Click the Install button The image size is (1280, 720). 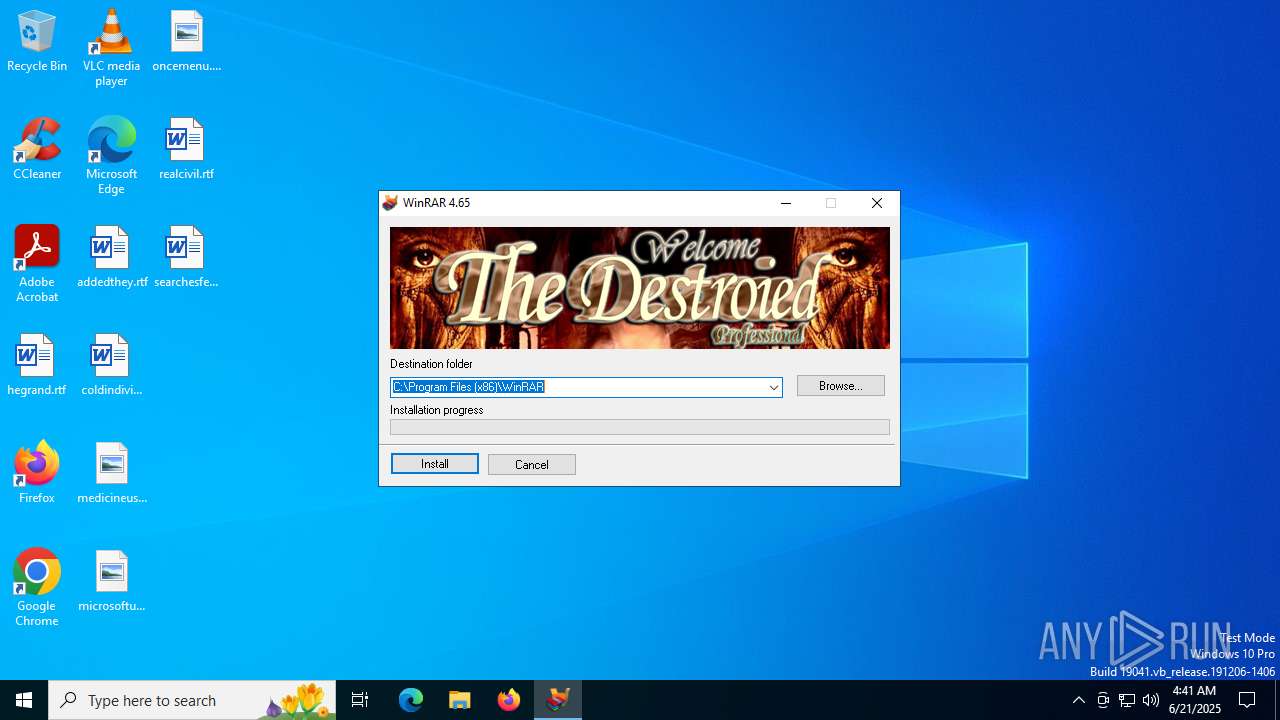click(x=435, y=464)
